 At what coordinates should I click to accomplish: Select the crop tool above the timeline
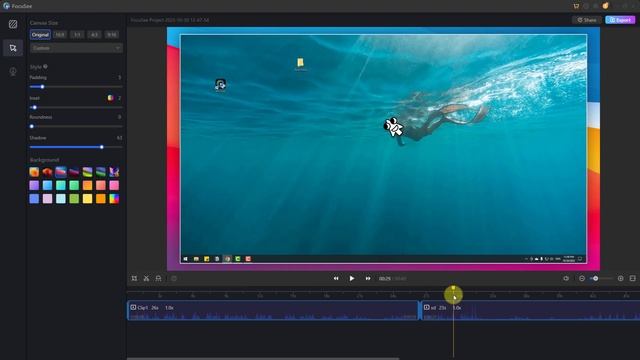(134, 278)
